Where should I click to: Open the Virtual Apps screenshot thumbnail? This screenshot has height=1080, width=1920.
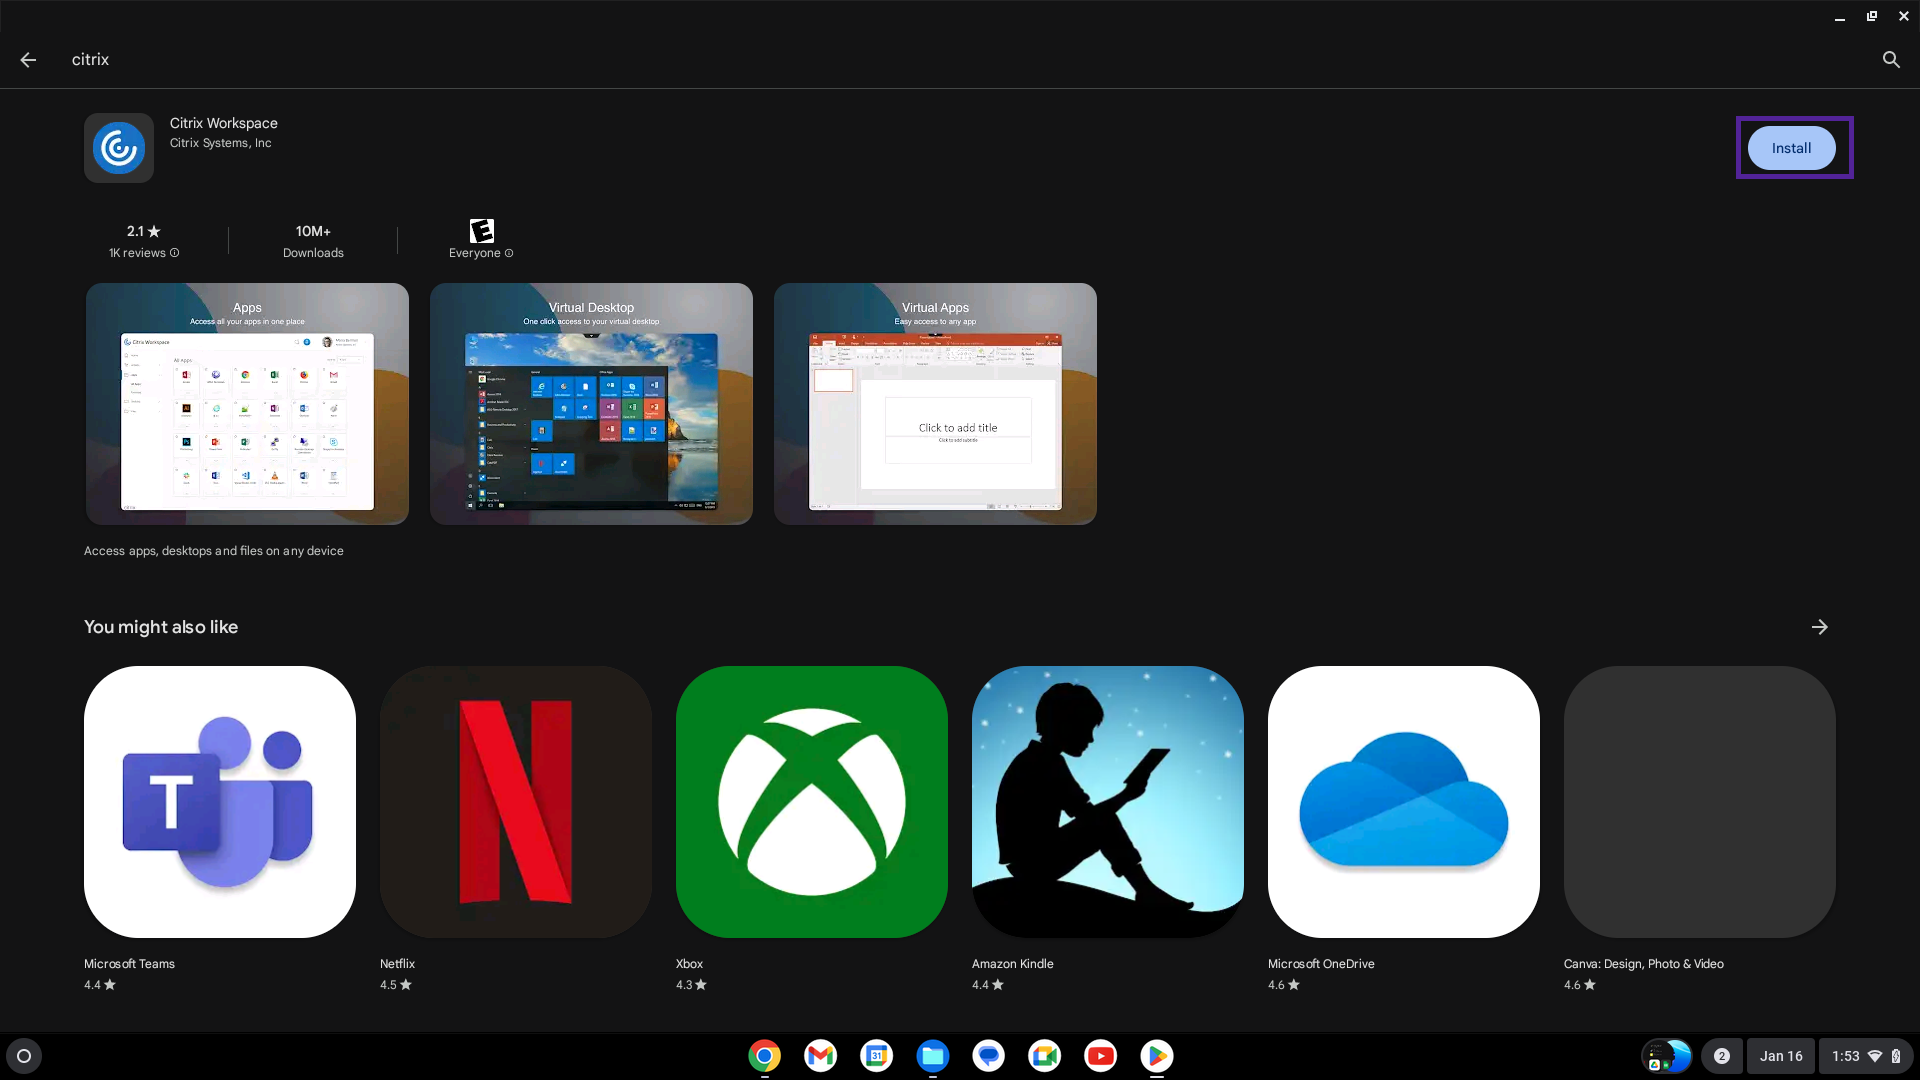(x=935, y=404)
